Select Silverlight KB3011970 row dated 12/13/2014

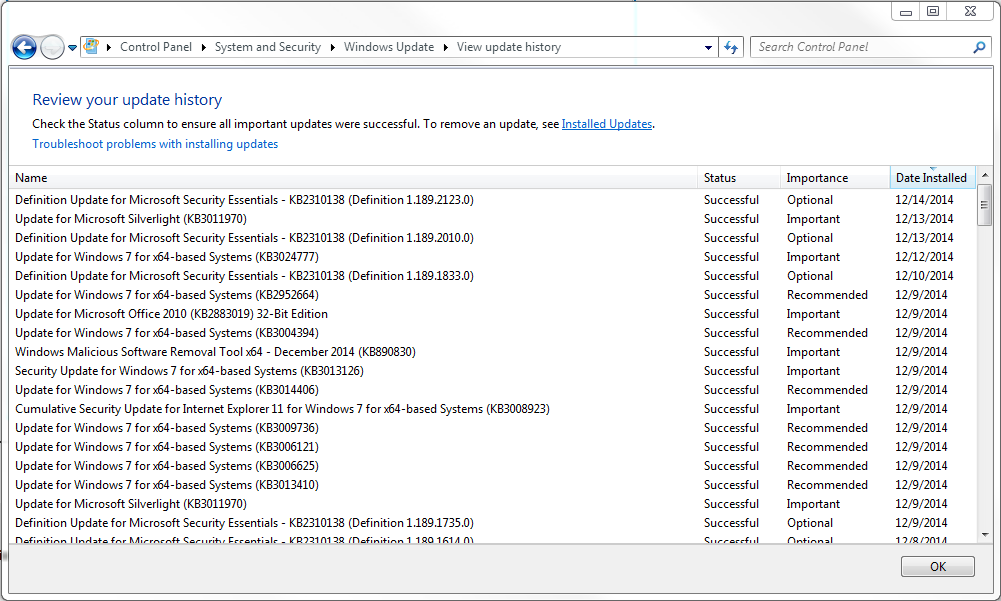tap(492, 219)
